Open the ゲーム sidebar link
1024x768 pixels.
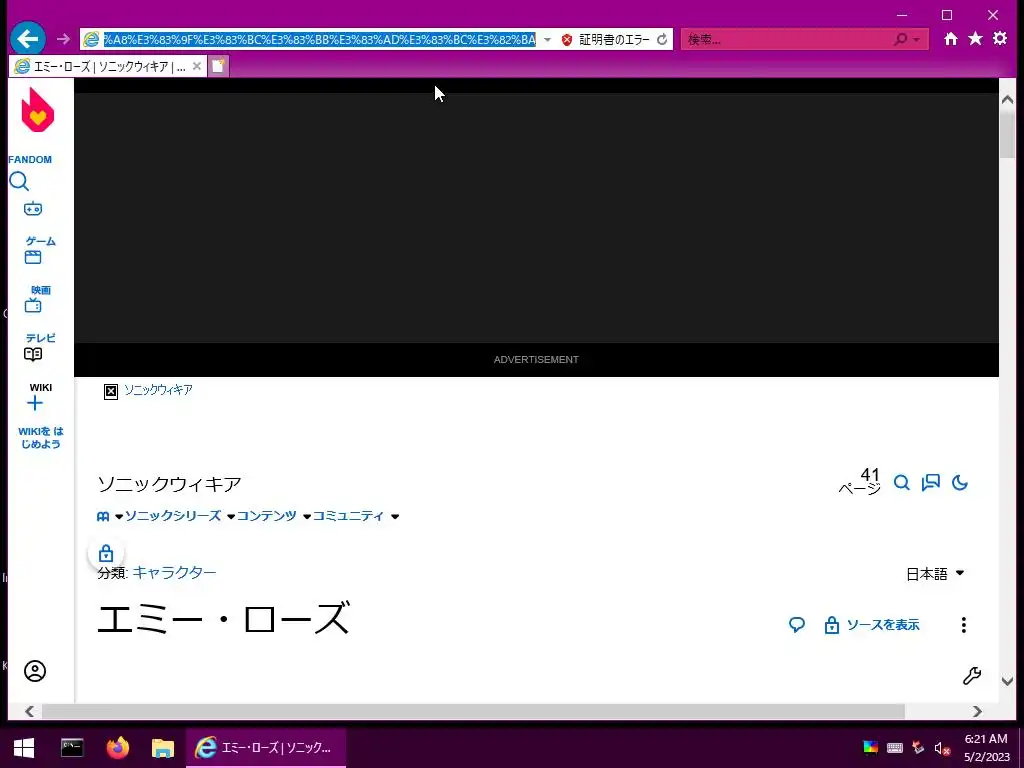(x=40, y=241)
